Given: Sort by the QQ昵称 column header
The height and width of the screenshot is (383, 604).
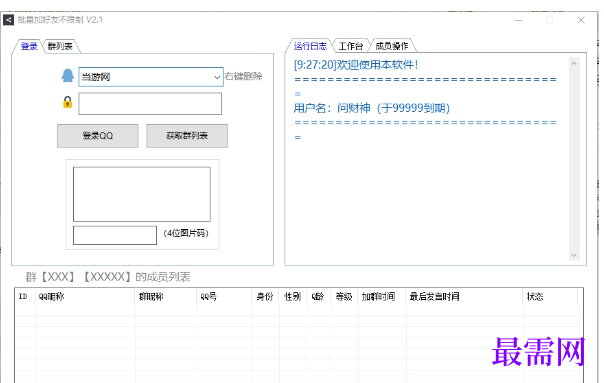Looking at the screenshot, I should [x=85, y=297].
